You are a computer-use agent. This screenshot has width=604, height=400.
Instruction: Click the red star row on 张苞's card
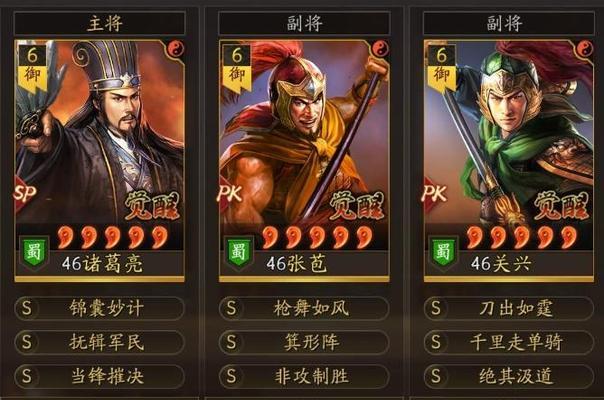(x=317, y=237)
